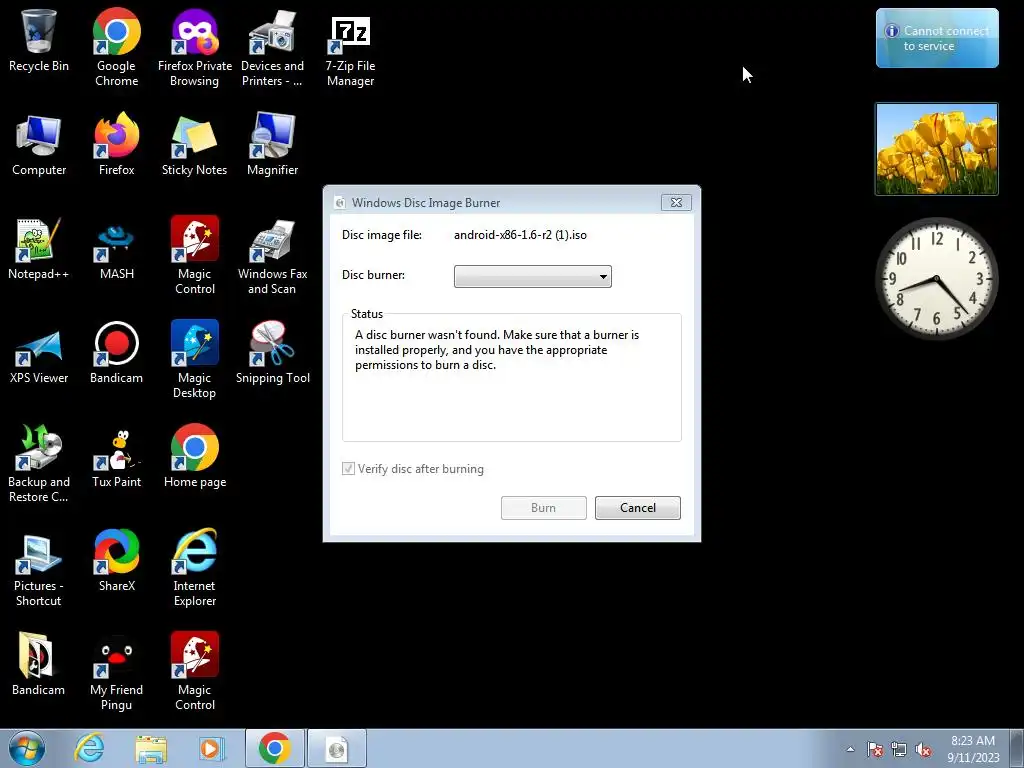The image size is (1024, 768).
Task: Show hidden system tray icons arrow
Action: coord(850,749)
